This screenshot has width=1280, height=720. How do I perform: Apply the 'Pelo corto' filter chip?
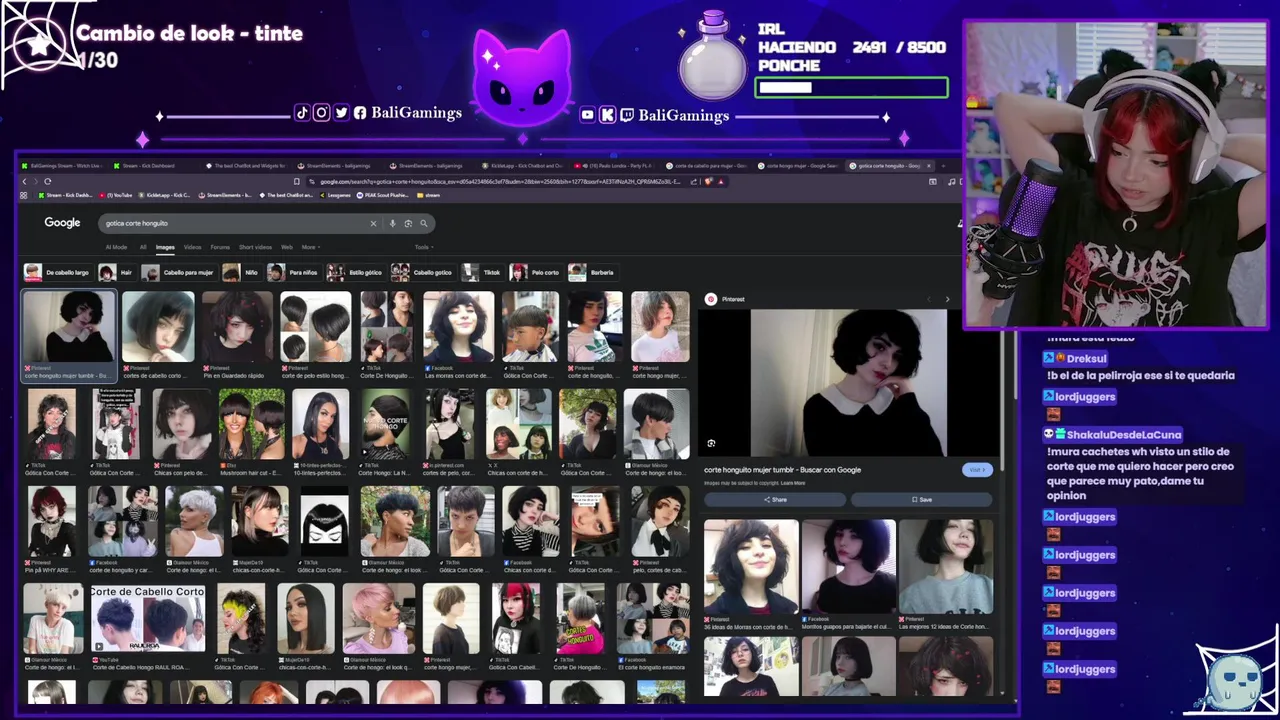(535, 272)
